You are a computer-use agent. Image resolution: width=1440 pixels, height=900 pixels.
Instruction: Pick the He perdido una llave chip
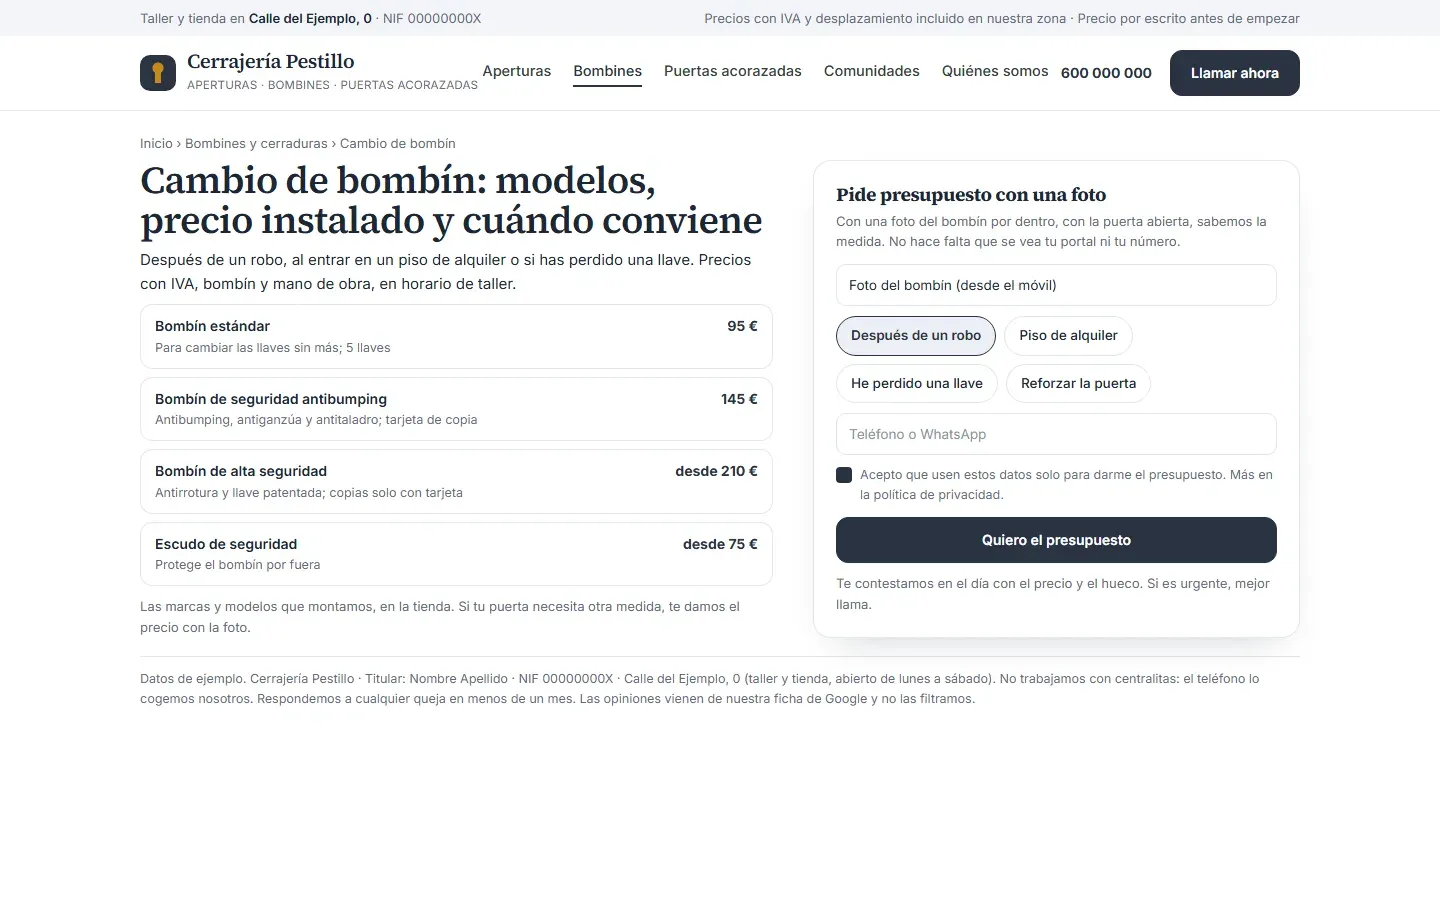(917, 384)
